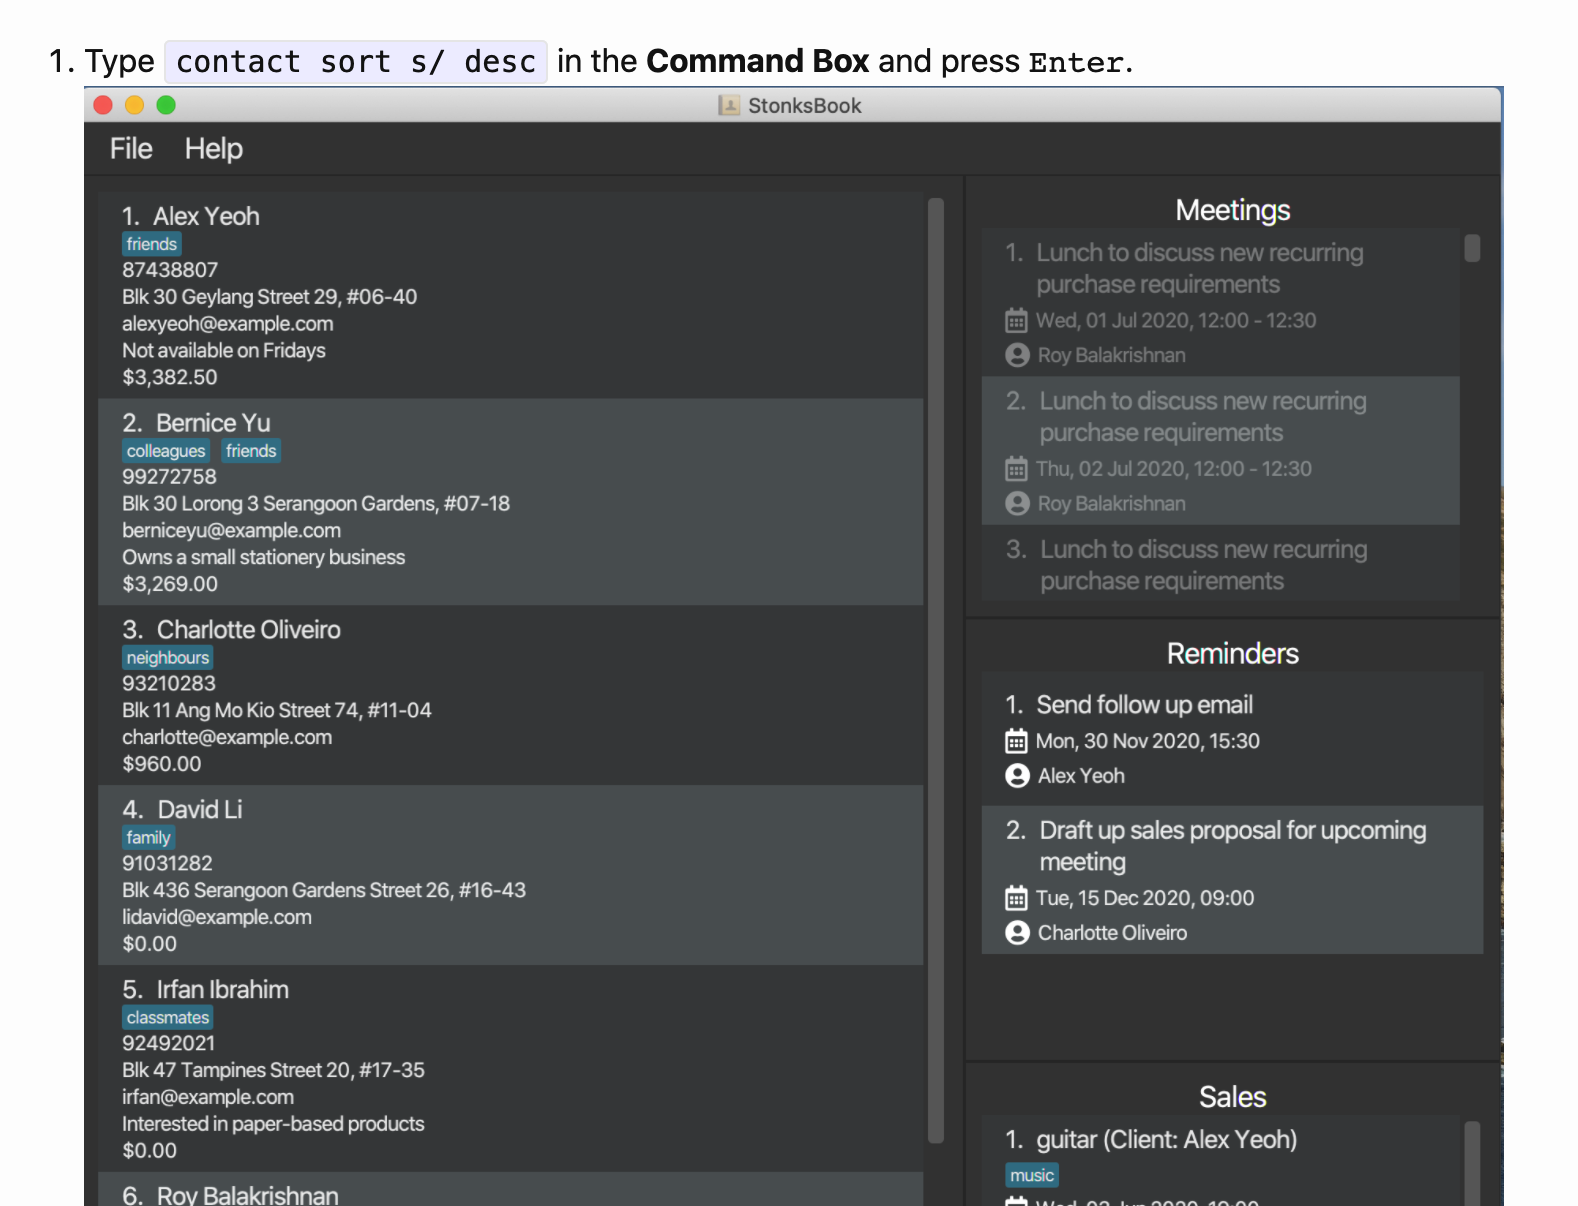
Task: Click email lidavid@example.com
Action: tap(217, 918)
